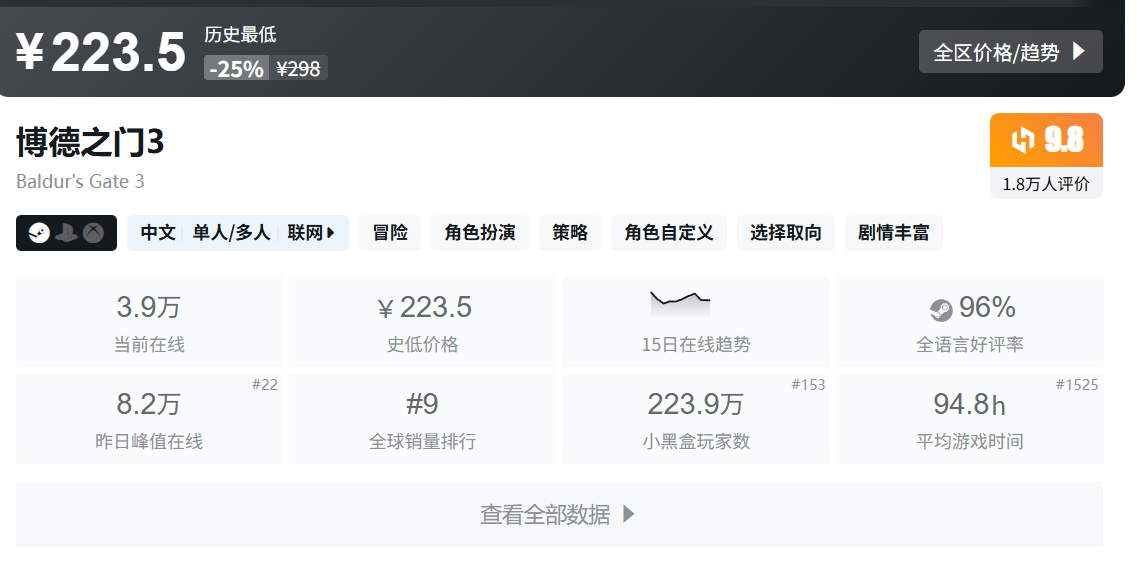The height and width of the screenshot is (567, 1137).
Task: Click the Heybox logo on the 9.8 score badge
Action: coord(1023,139)
